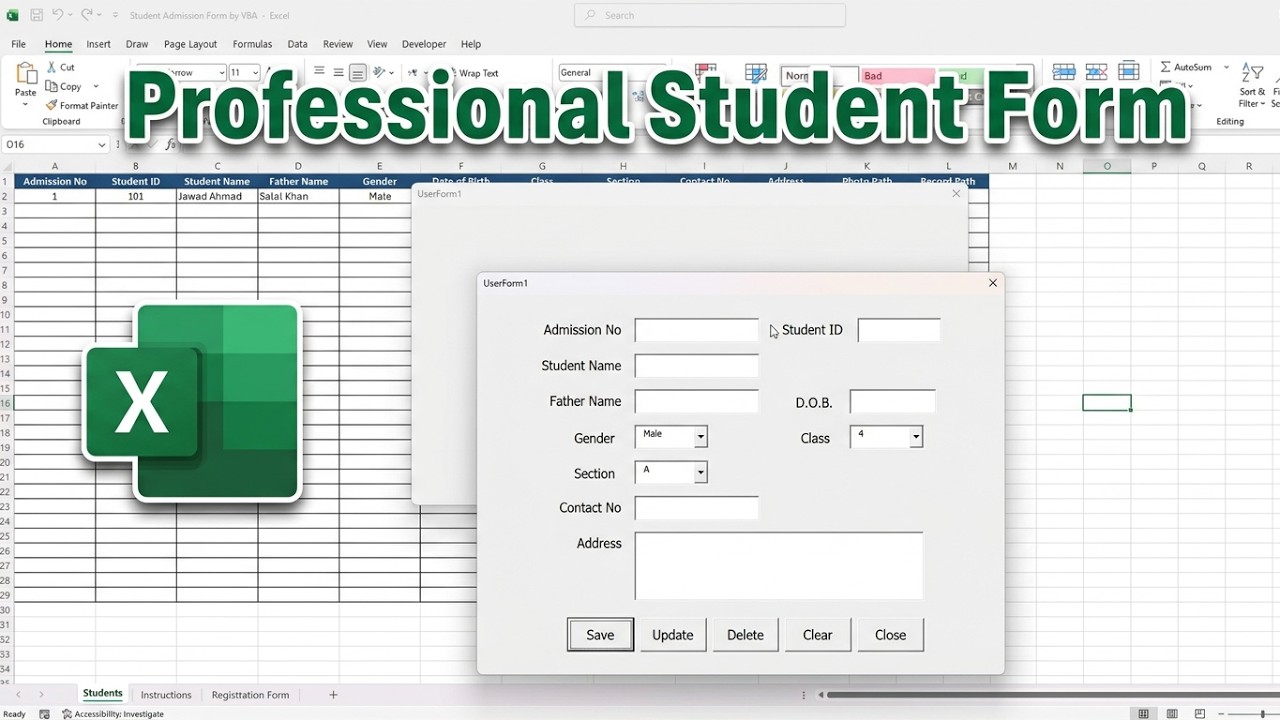The width and height of the screenshot is (1280, 720).
Task: Click the Save button on UserForm1
Action: coord(600,635)
